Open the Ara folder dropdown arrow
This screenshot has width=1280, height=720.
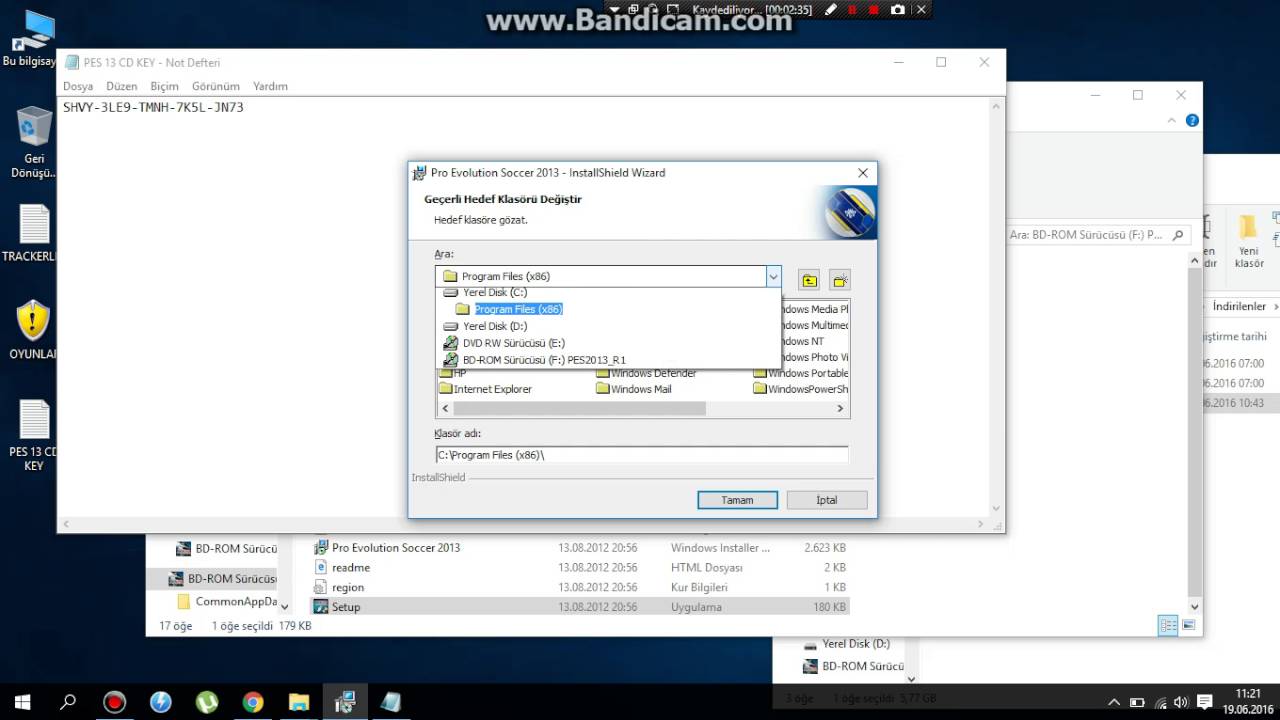tap(773, 276)
